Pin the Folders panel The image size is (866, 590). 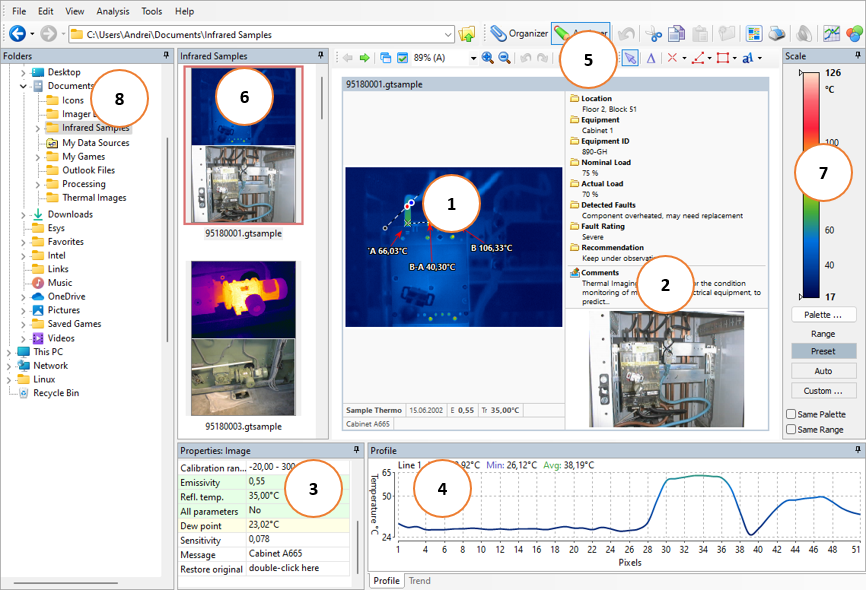click(166, 55)
